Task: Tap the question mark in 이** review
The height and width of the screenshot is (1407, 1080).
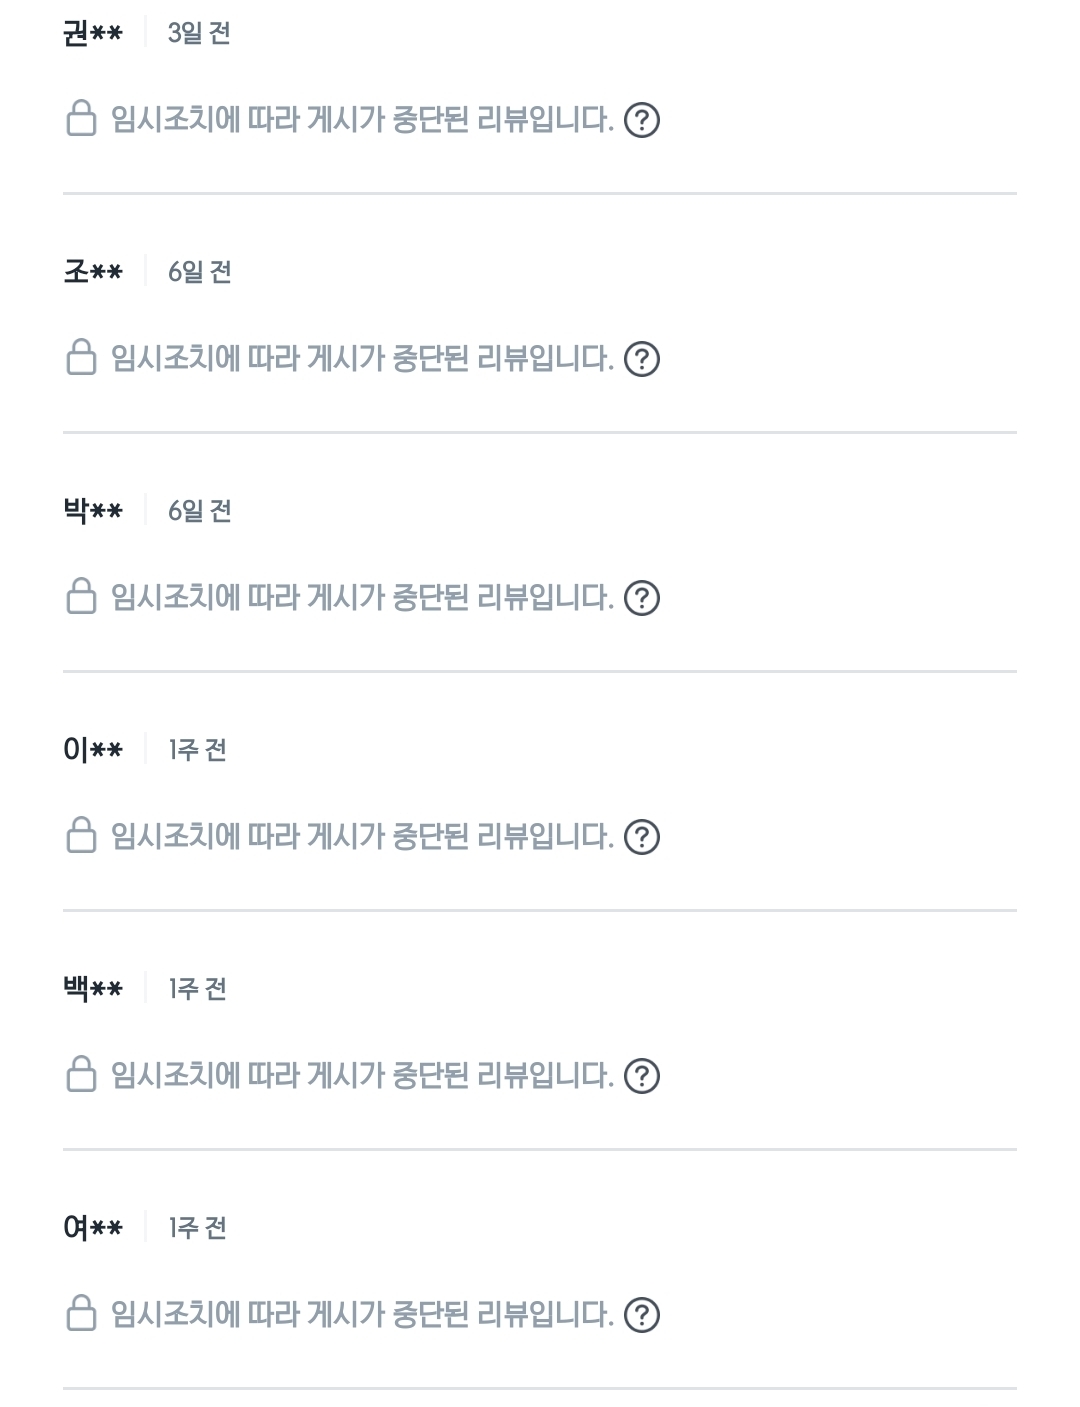Action: [641, 837]
